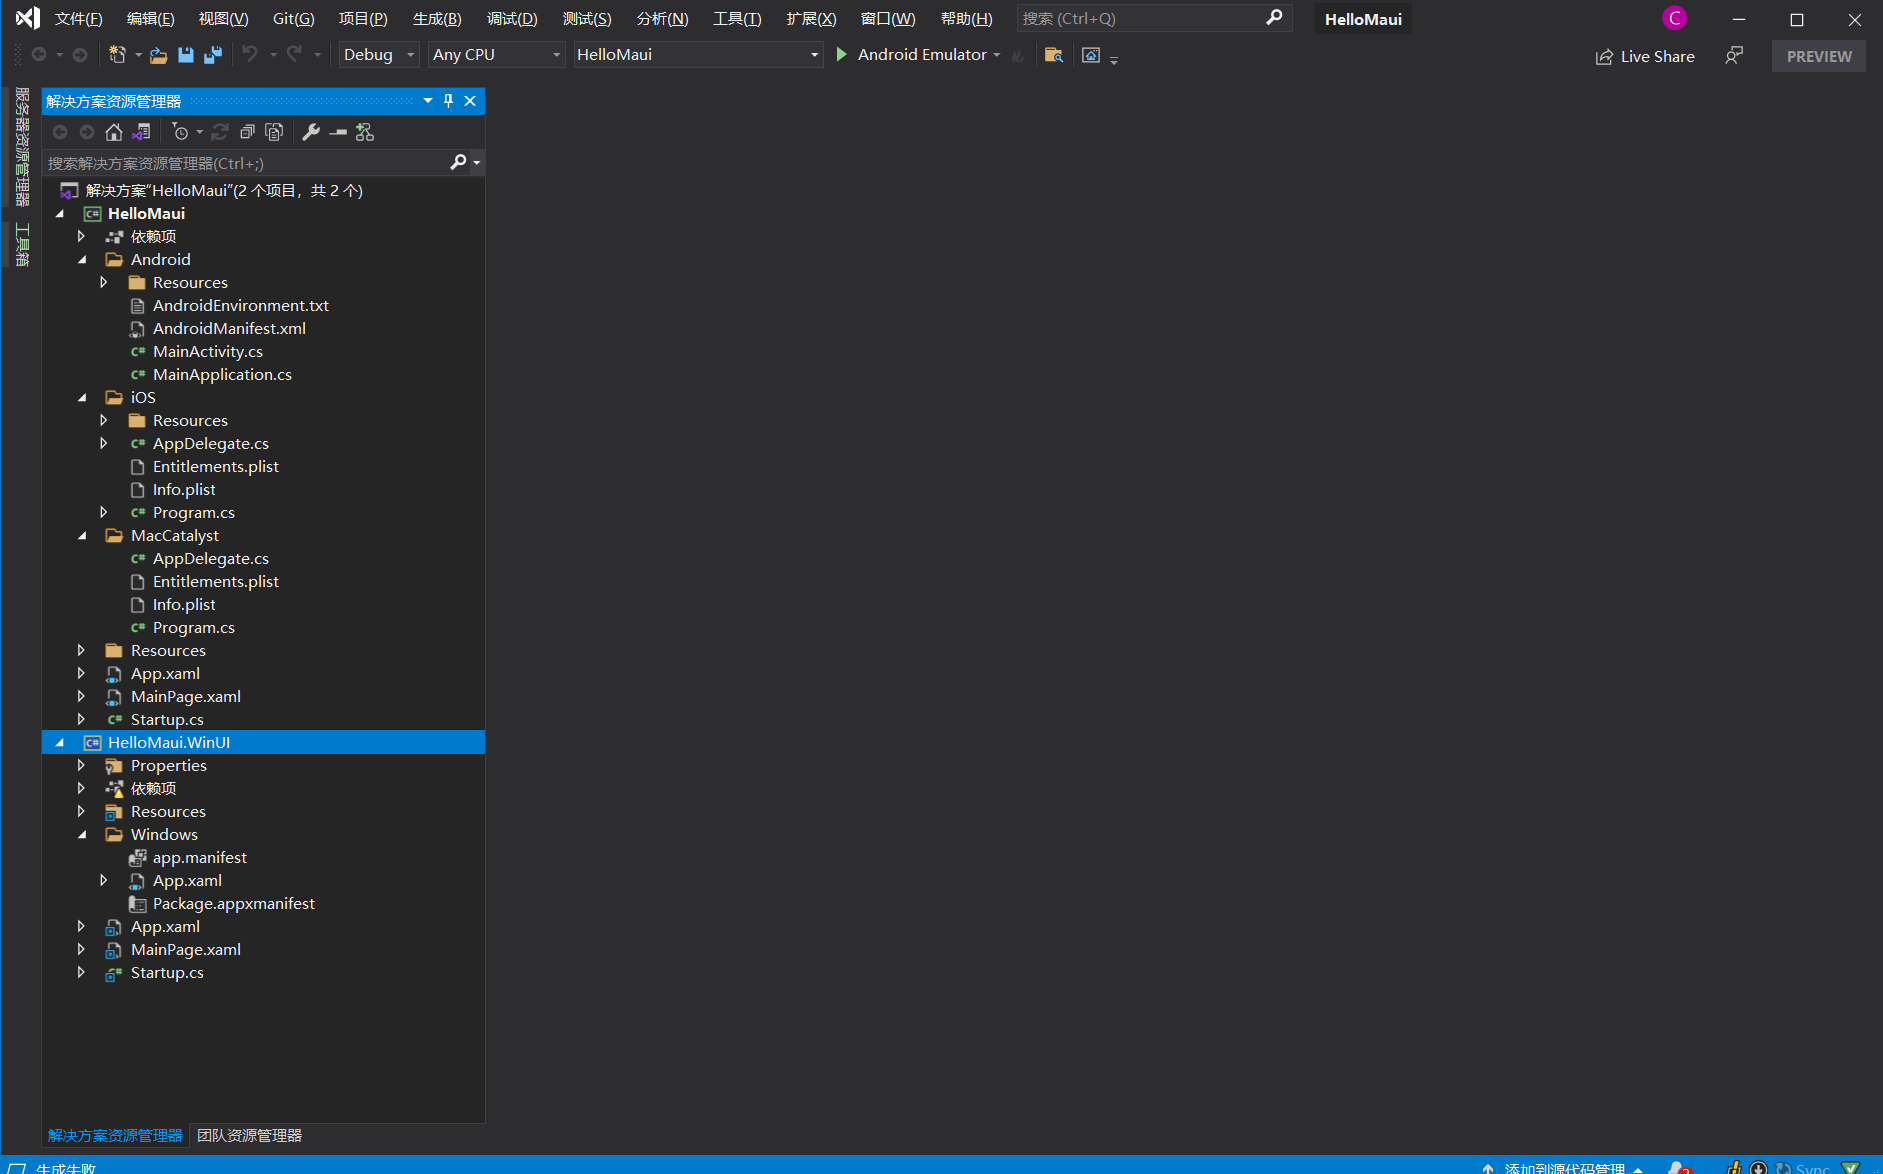Viewport: 1883px width, 1174px height.
Task: Click the Send Feedback icon
Action: pyautogui.click(x=1734, y=56)
